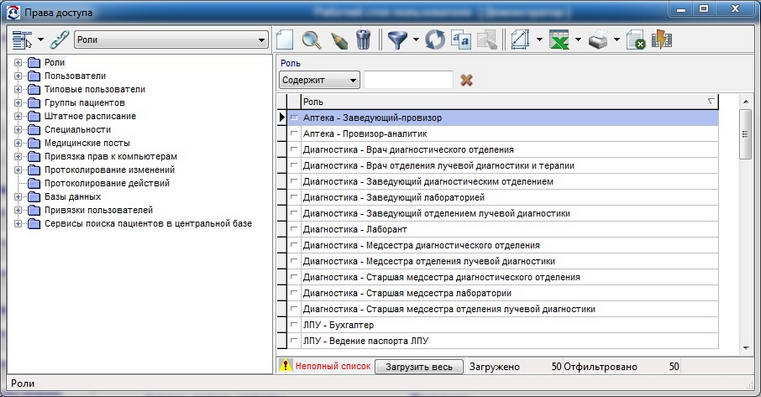Click the refresh circular arrows icon
The height and width of the screenshot is (397, 761).
coord(435,40)
